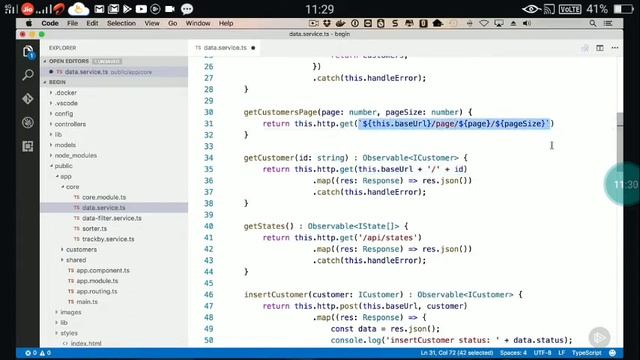Image resolution: width=640 pixels, height=360 pixels.
Task: Click the macOS volume icon
Action: (527, 23)
